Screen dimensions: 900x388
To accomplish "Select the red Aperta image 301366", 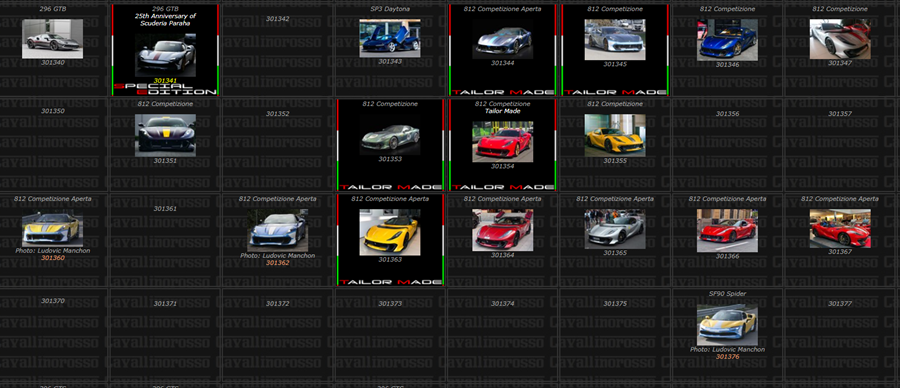I will [x=727, y=230].
